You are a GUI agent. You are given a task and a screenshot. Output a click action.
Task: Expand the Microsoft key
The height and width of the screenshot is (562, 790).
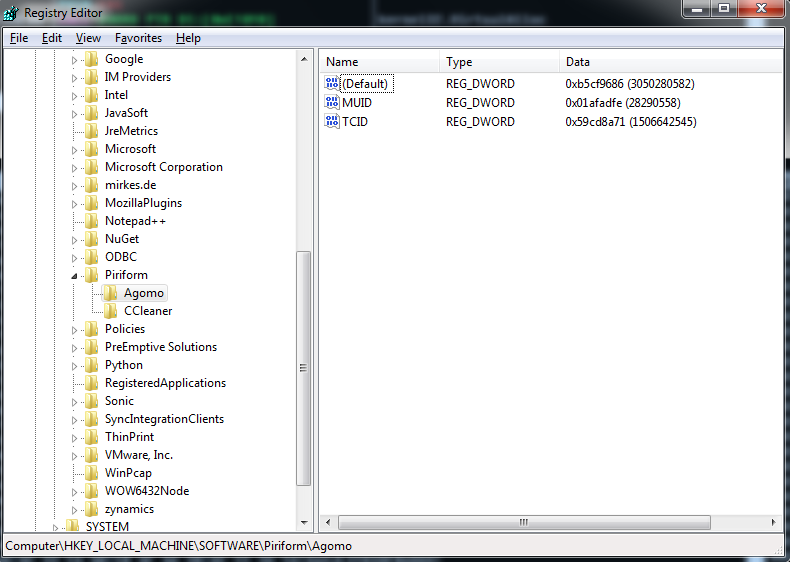[x=75, y=150]
